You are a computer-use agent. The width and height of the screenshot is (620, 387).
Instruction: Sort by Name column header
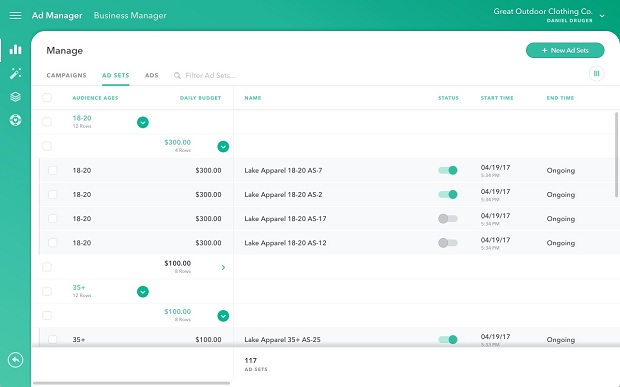[x=253, y=98]
